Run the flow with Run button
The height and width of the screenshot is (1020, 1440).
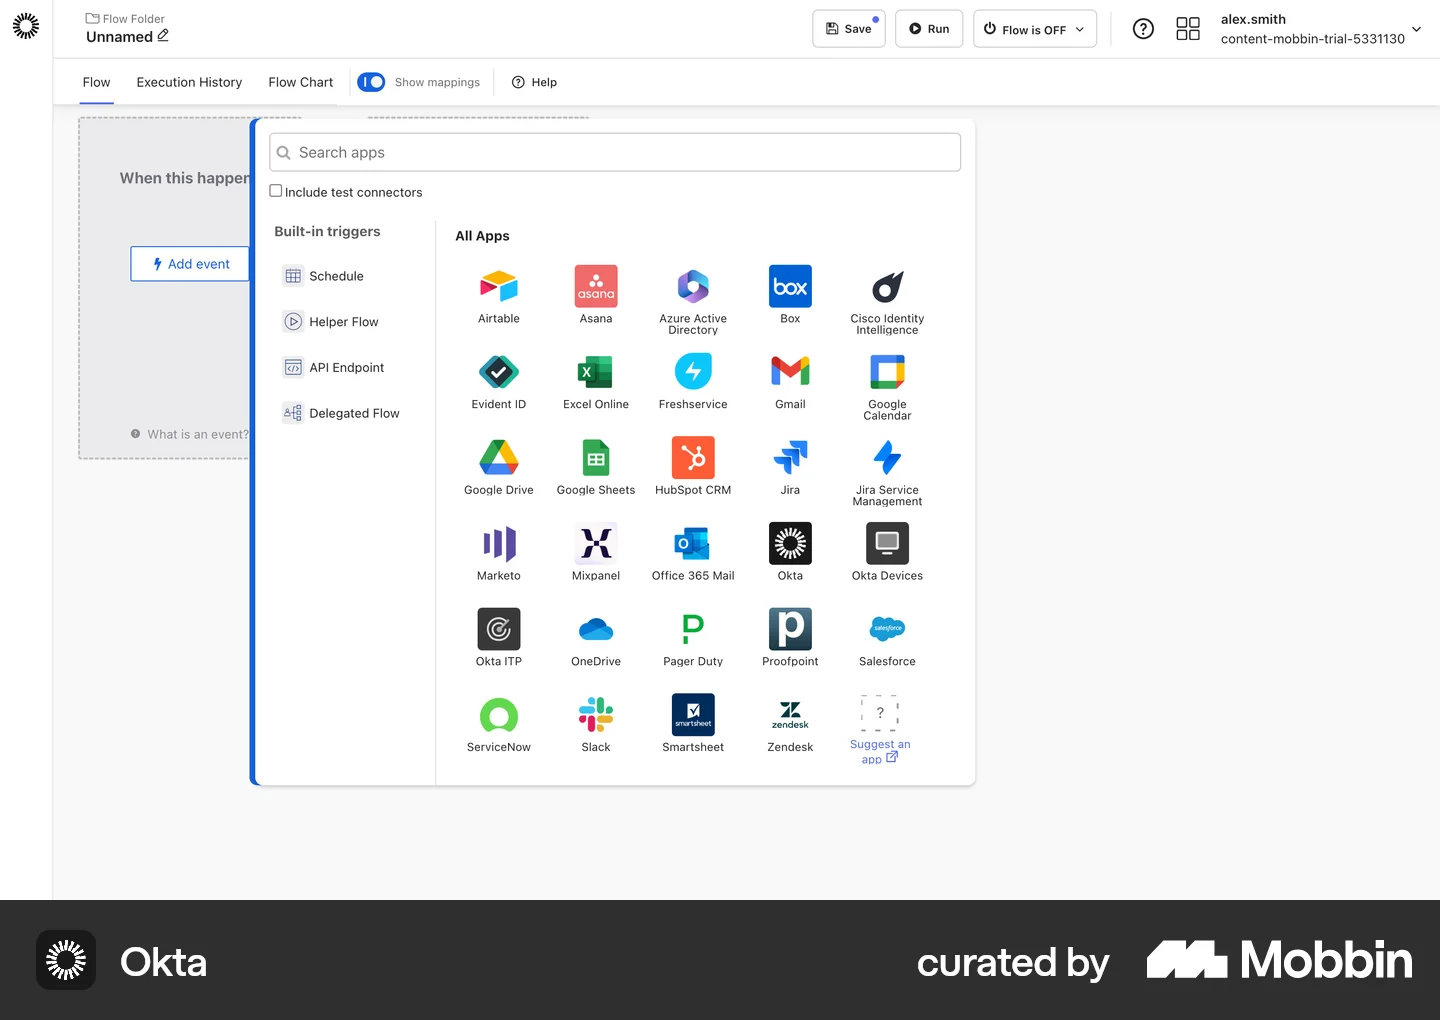click(929, 29)
